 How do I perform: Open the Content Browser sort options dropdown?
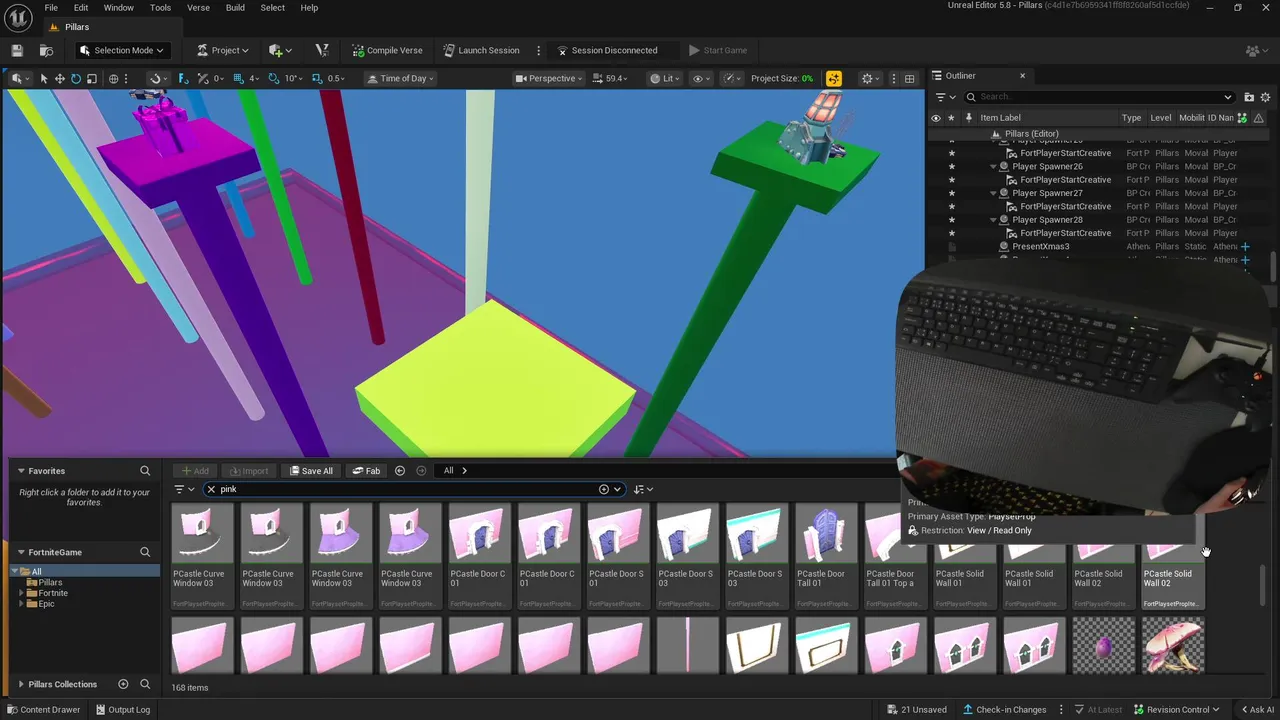pyautogui.click(x=643, y=489)
